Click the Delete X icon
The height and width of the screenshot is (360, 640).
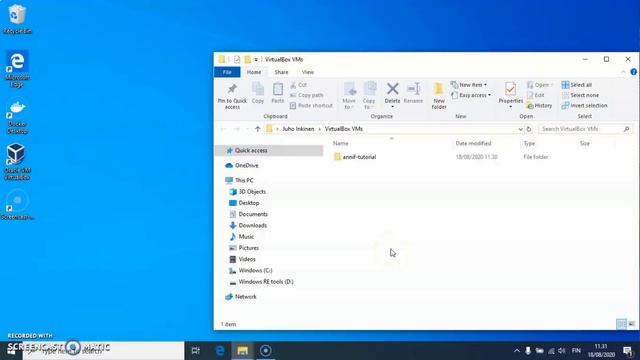[x=393, y=89]
